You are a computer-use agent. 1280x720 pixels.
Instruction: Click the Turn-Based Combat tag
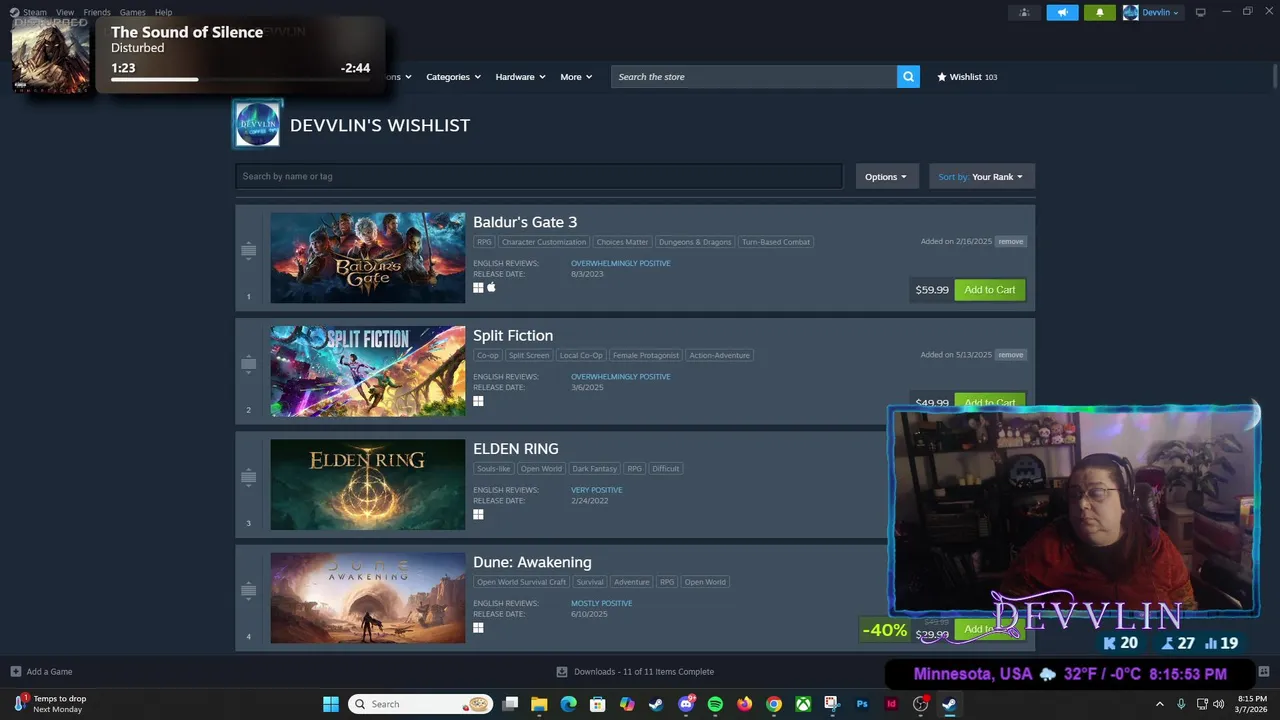776,242
